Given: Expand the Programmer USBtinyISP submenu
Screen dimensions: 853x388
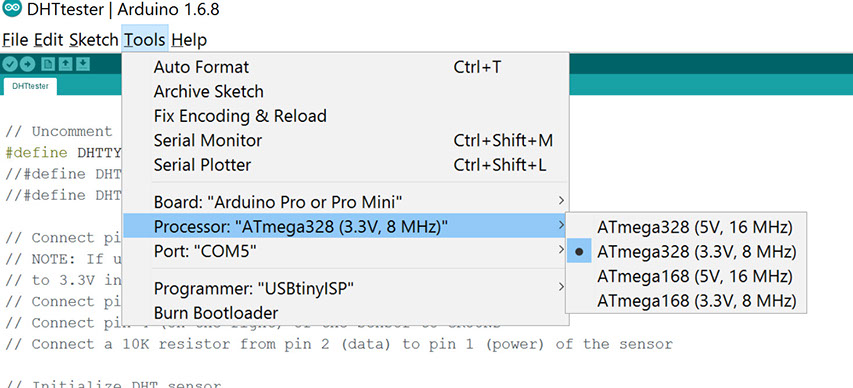Looking at the screenshot, I should point(345,288).
